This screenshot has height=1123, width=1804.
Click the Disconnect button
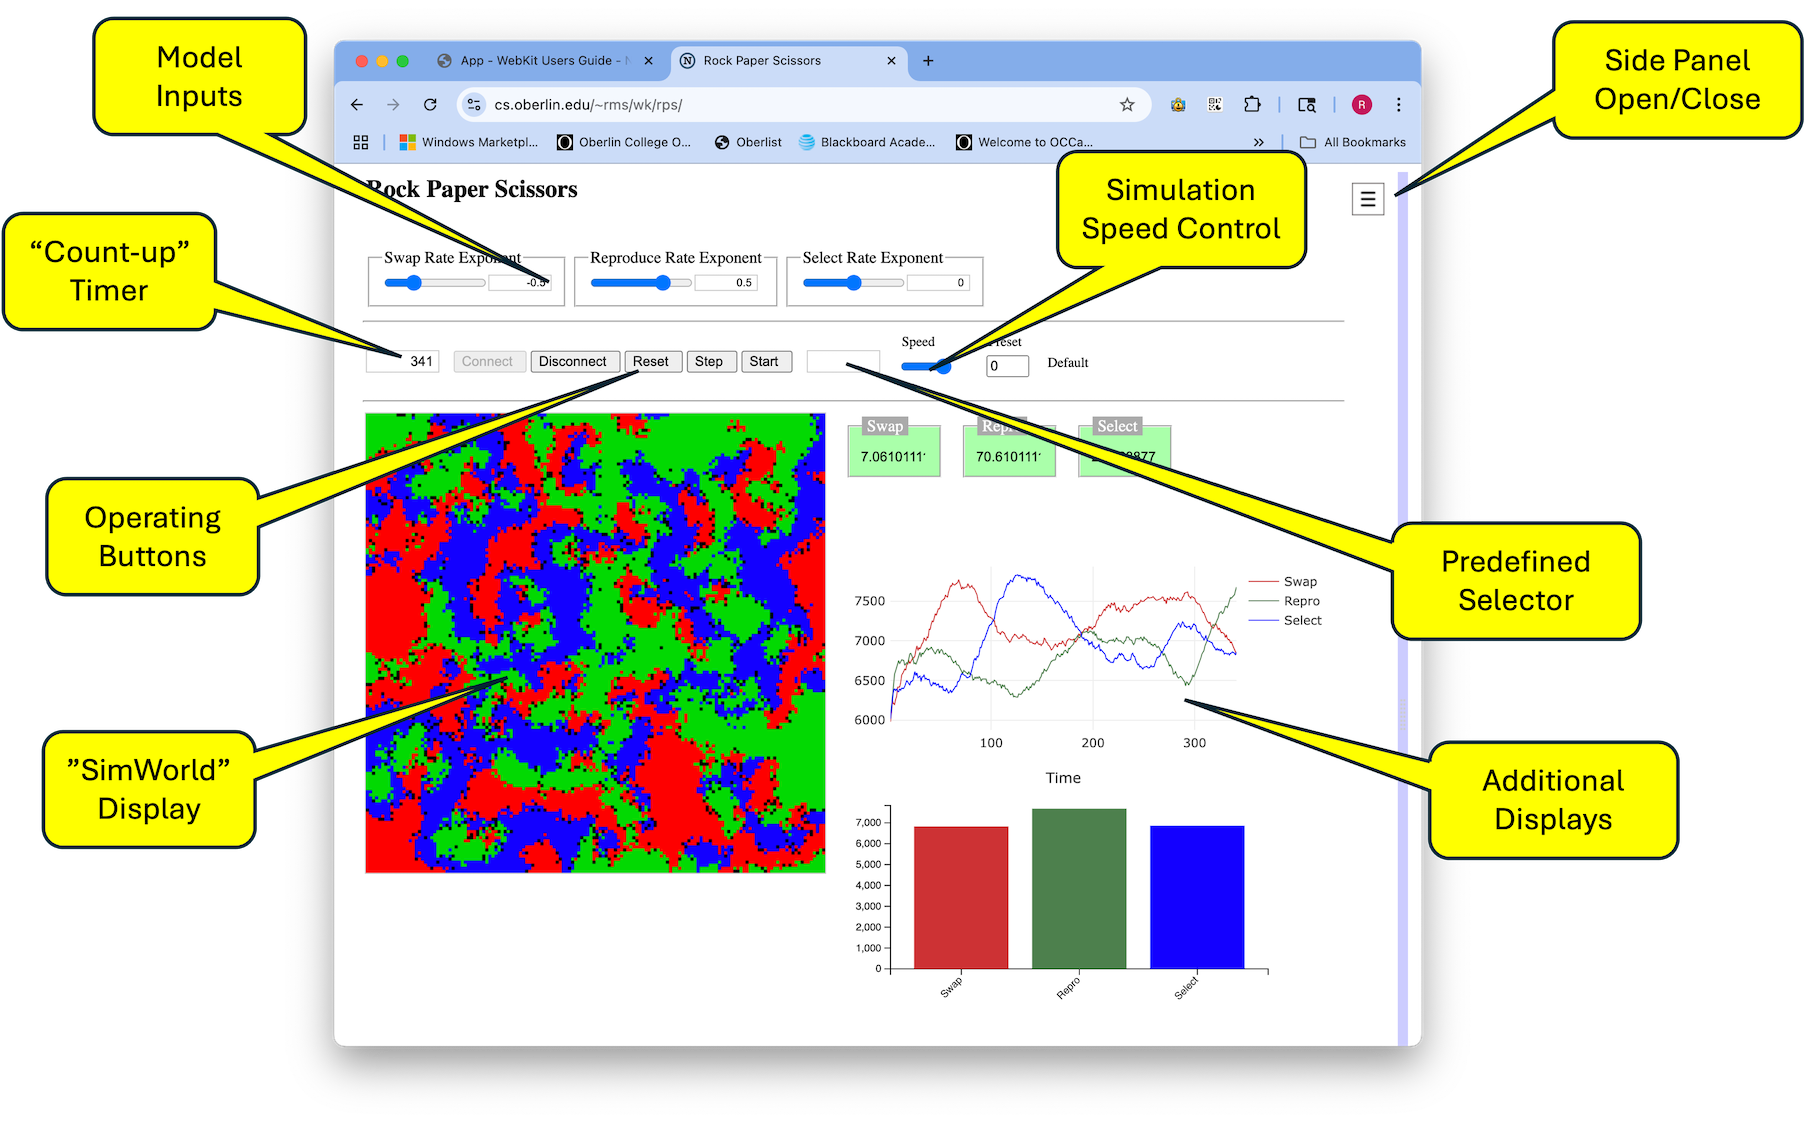pos(573,362)
